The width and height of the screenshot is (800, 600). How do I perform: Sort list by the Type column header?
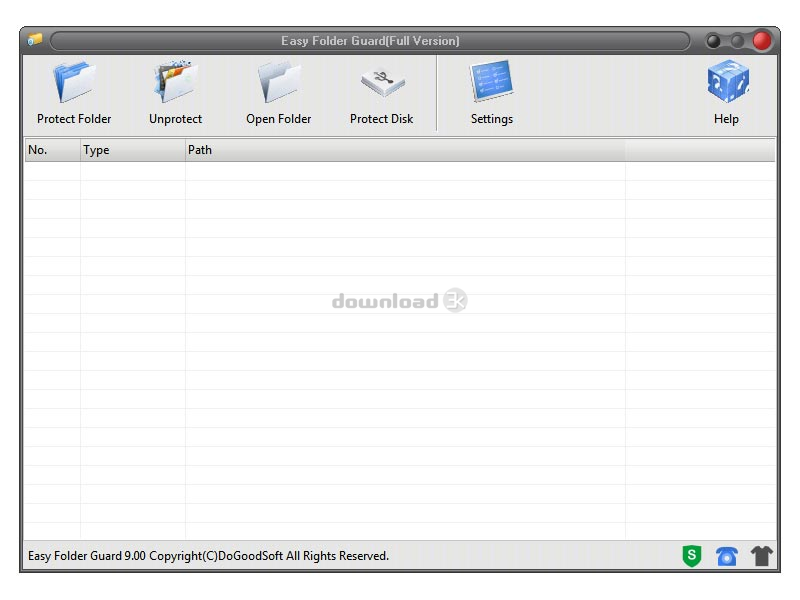(x=133, y=150)
